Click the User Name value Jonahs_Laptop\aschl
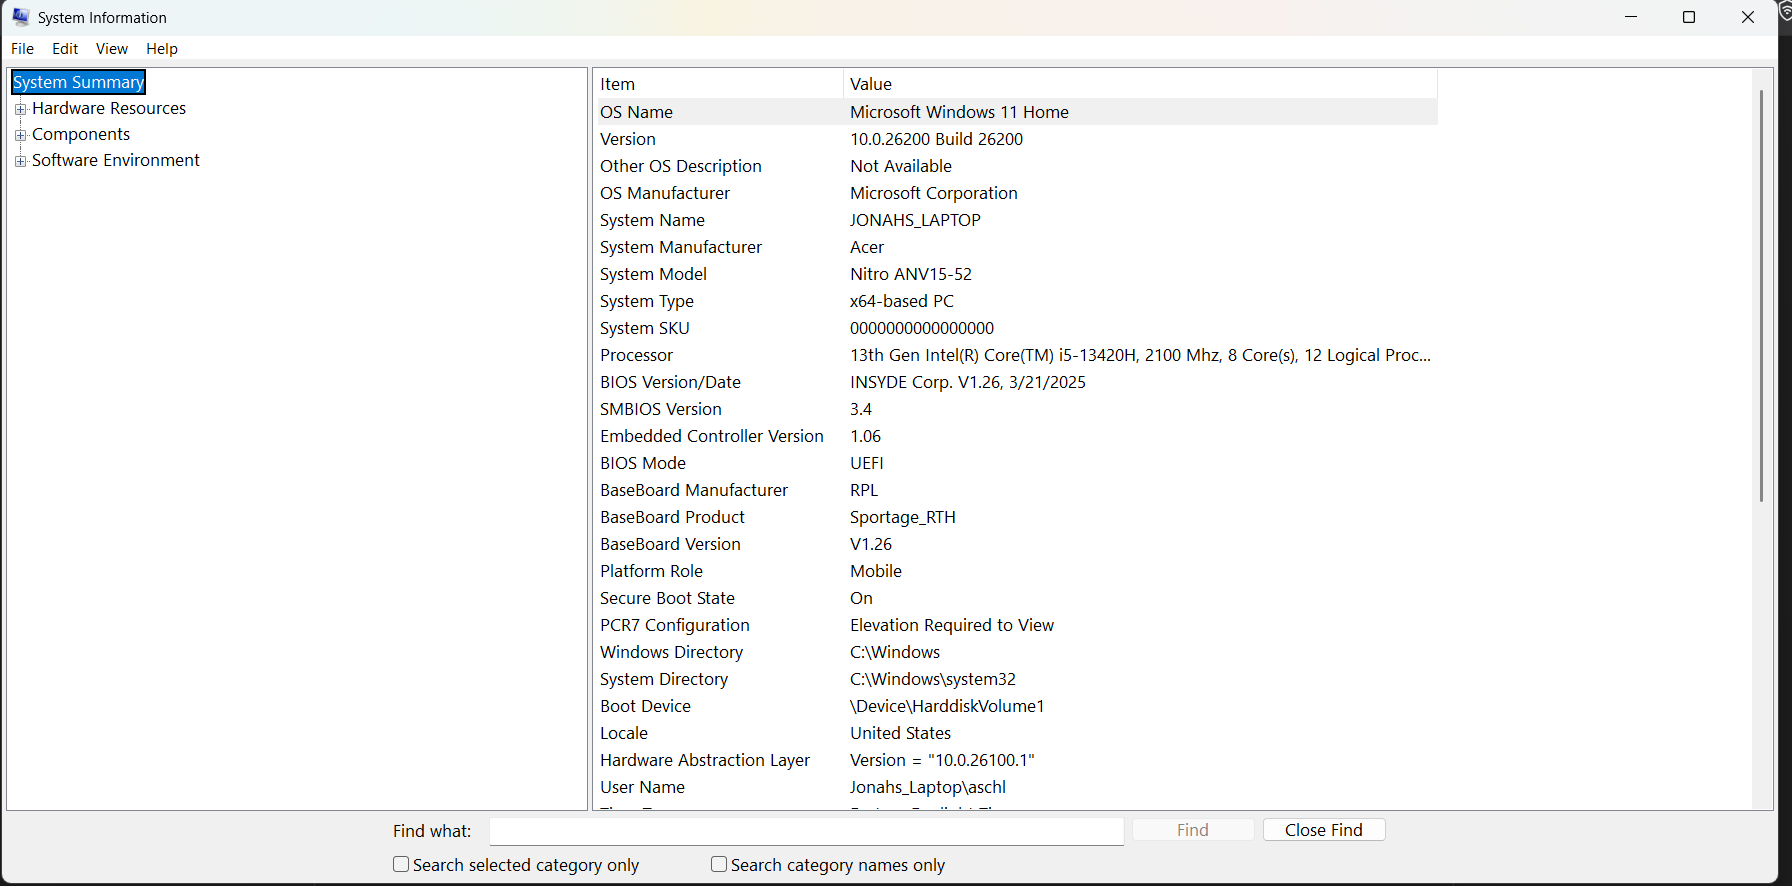This screenshot has height=886, width=1792. click(928, 787)
